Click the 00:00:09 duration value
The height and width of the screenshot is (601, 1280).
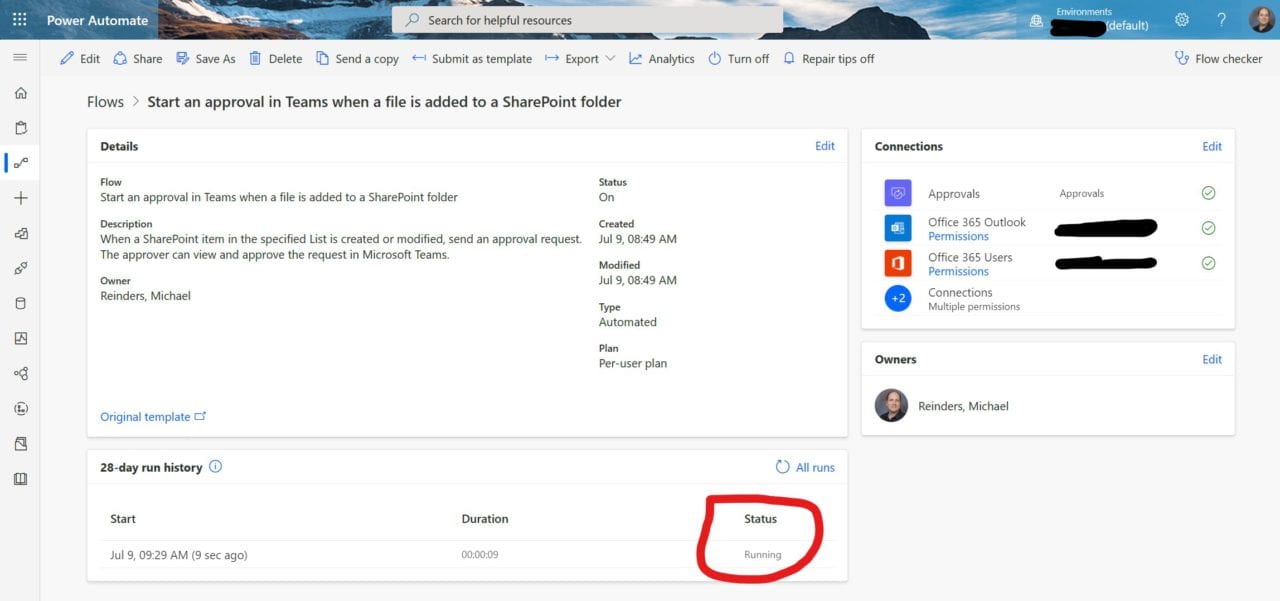click(x=480, y=555)
